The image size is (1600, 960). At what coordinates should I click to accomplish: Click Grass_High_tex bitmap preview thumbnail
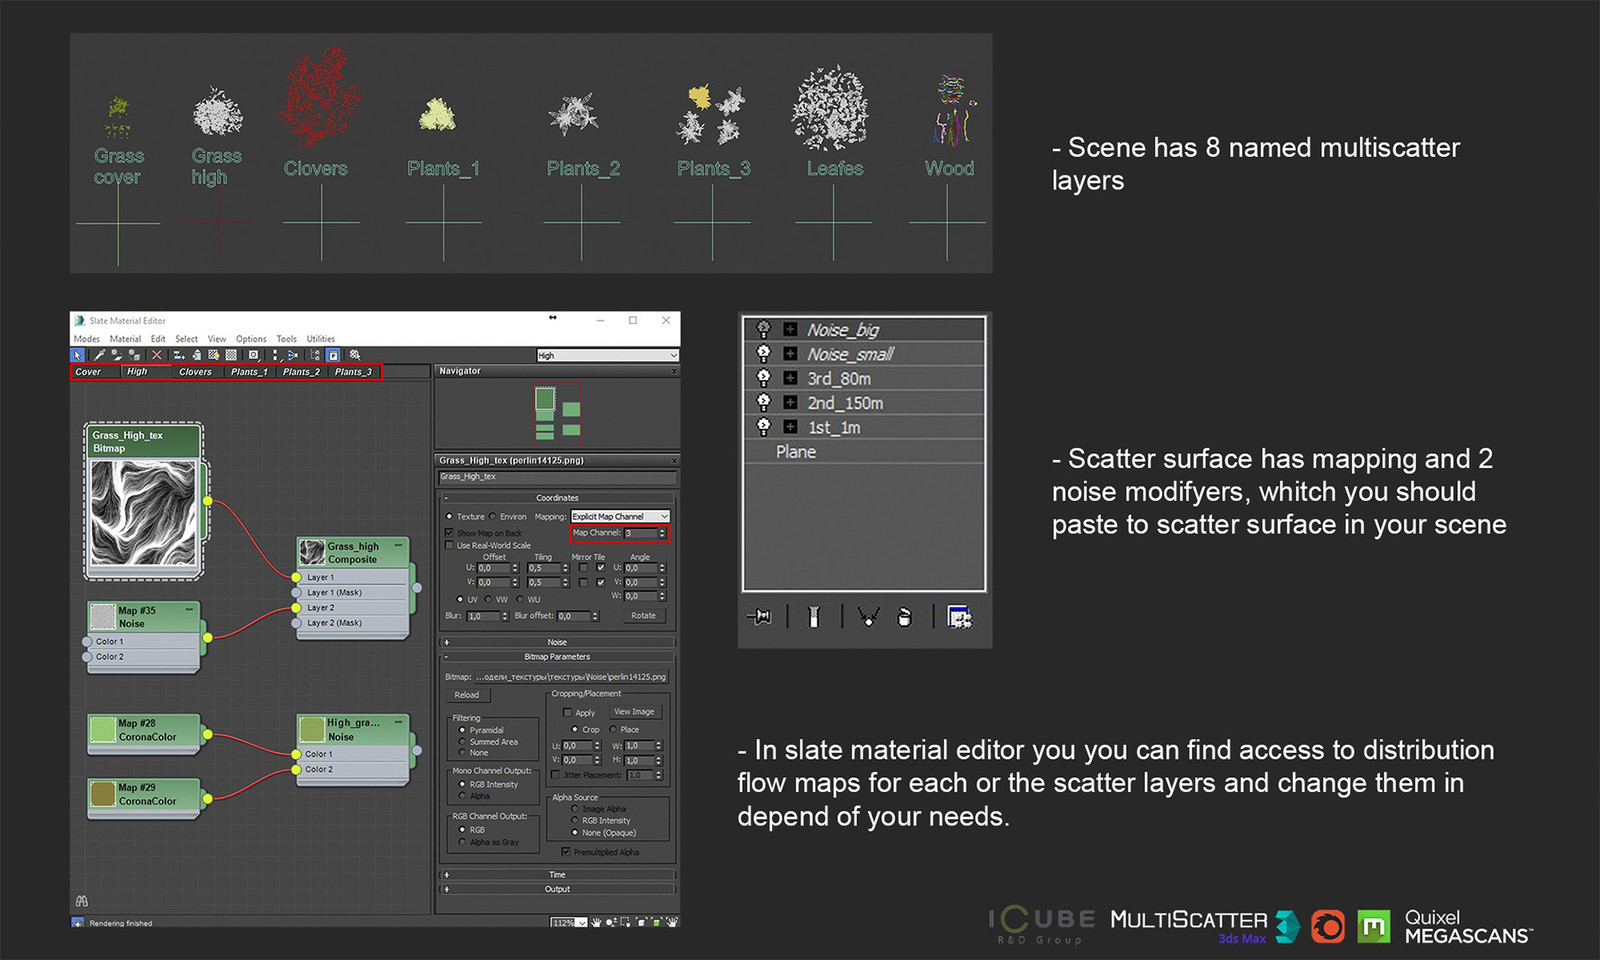pyautogui.click(x=144, y=514)
